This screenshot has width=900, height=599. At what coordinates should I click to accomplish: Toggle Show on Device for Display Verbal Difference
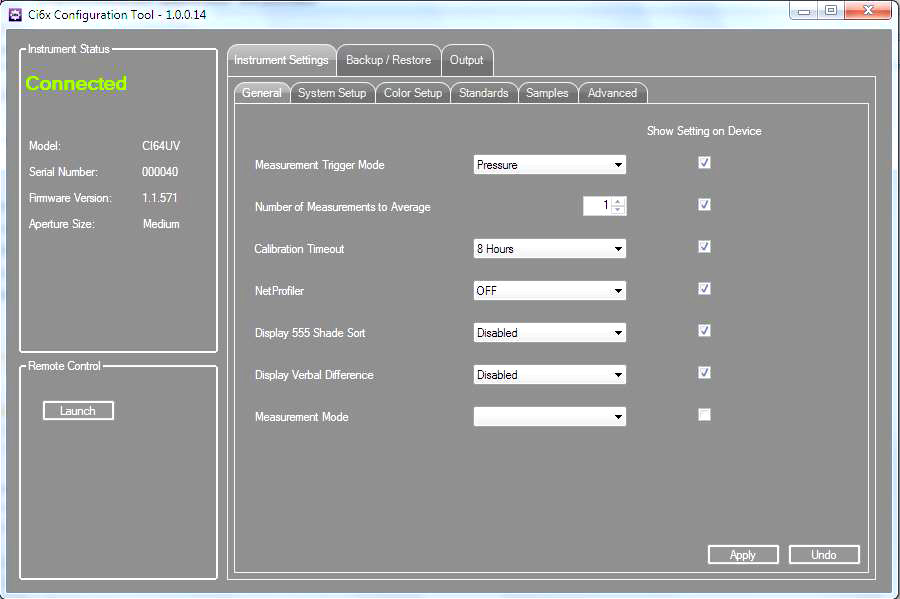coord(704,373)
